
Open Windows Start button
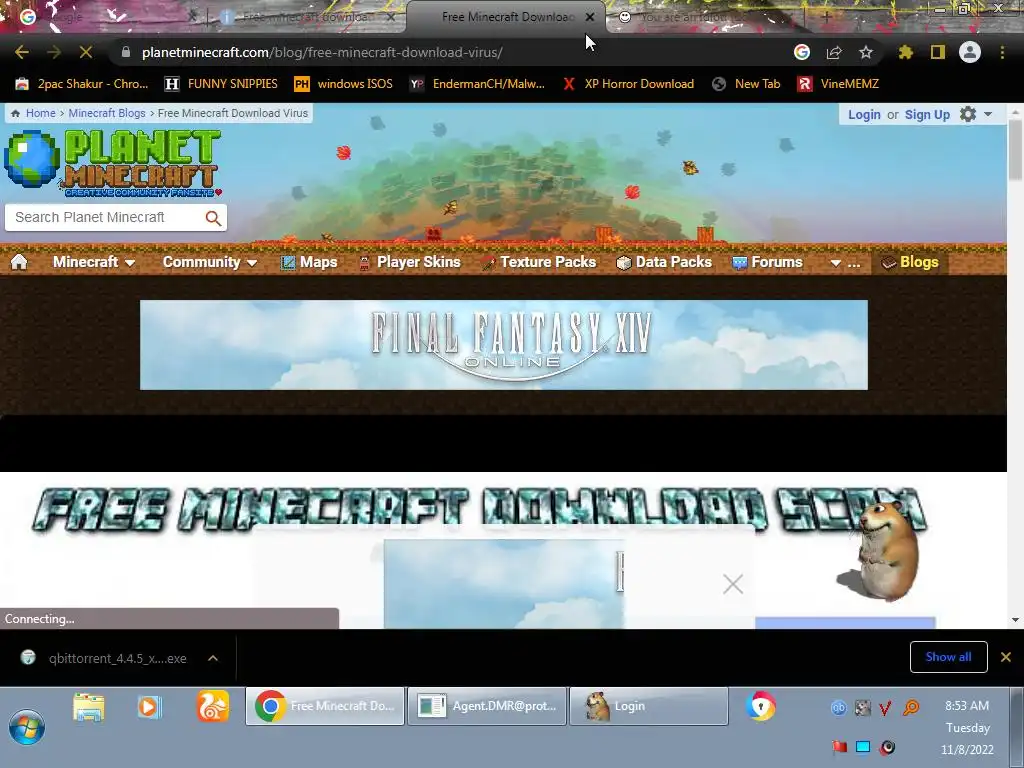(27, 727)
